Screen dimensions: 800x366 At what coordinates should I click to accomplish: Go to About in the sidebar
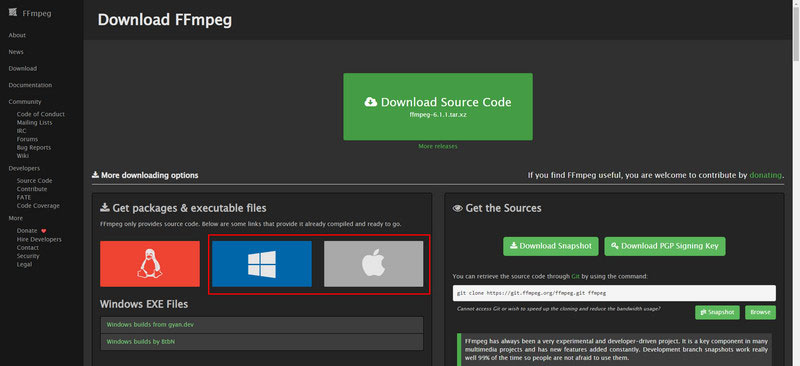point(17,35)
